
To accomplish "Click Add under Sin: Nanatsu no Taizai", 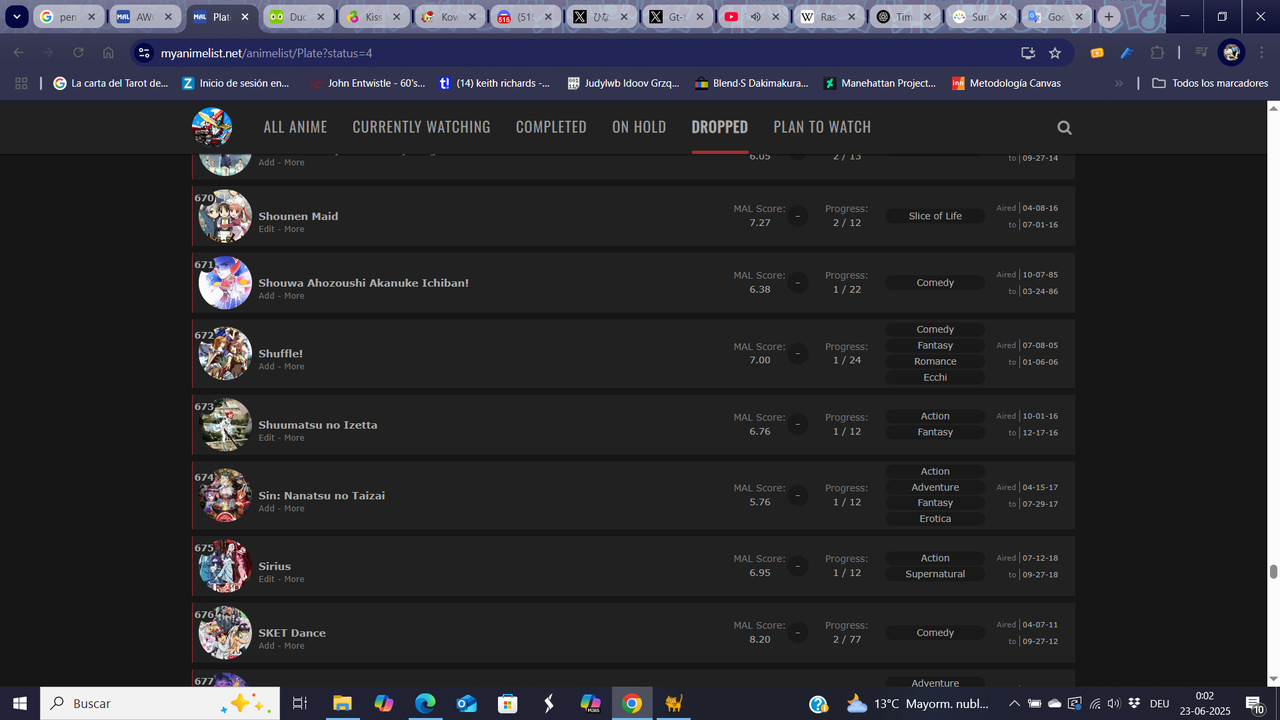I will pos(266,509).
